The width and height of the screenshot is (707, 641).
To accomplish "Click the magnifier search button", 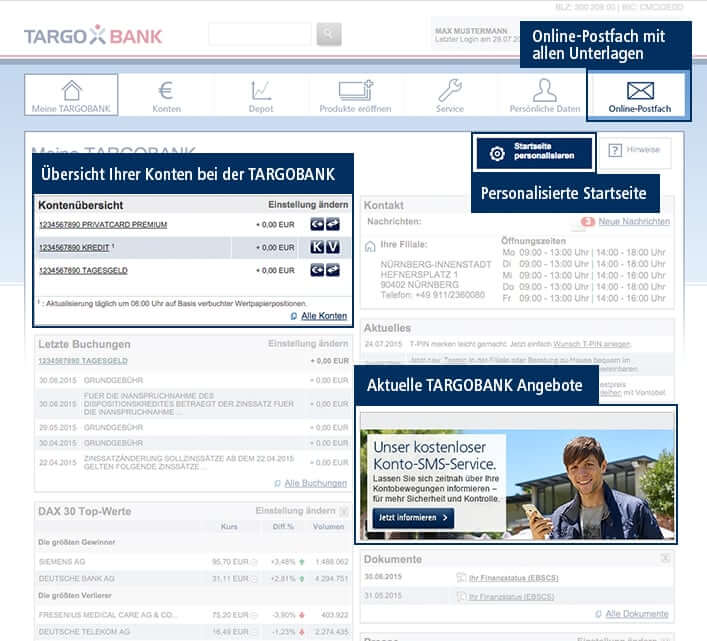I will pos(329,34).
